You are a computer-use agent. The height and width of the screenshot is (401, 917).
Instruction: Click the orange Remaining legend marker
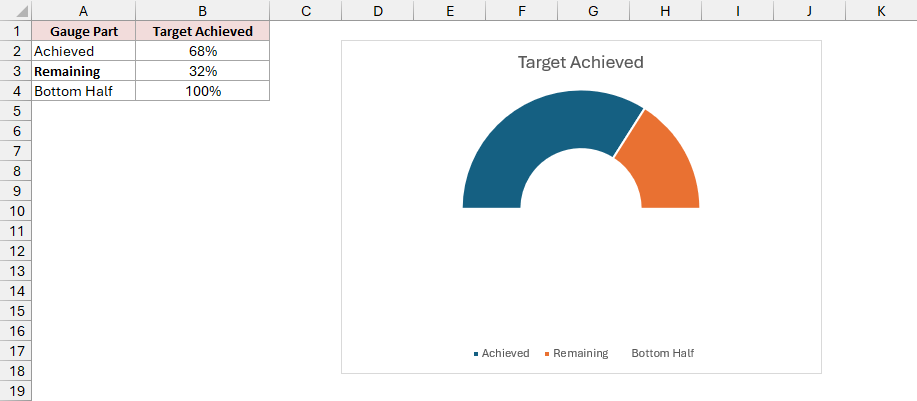coord(547,354)
